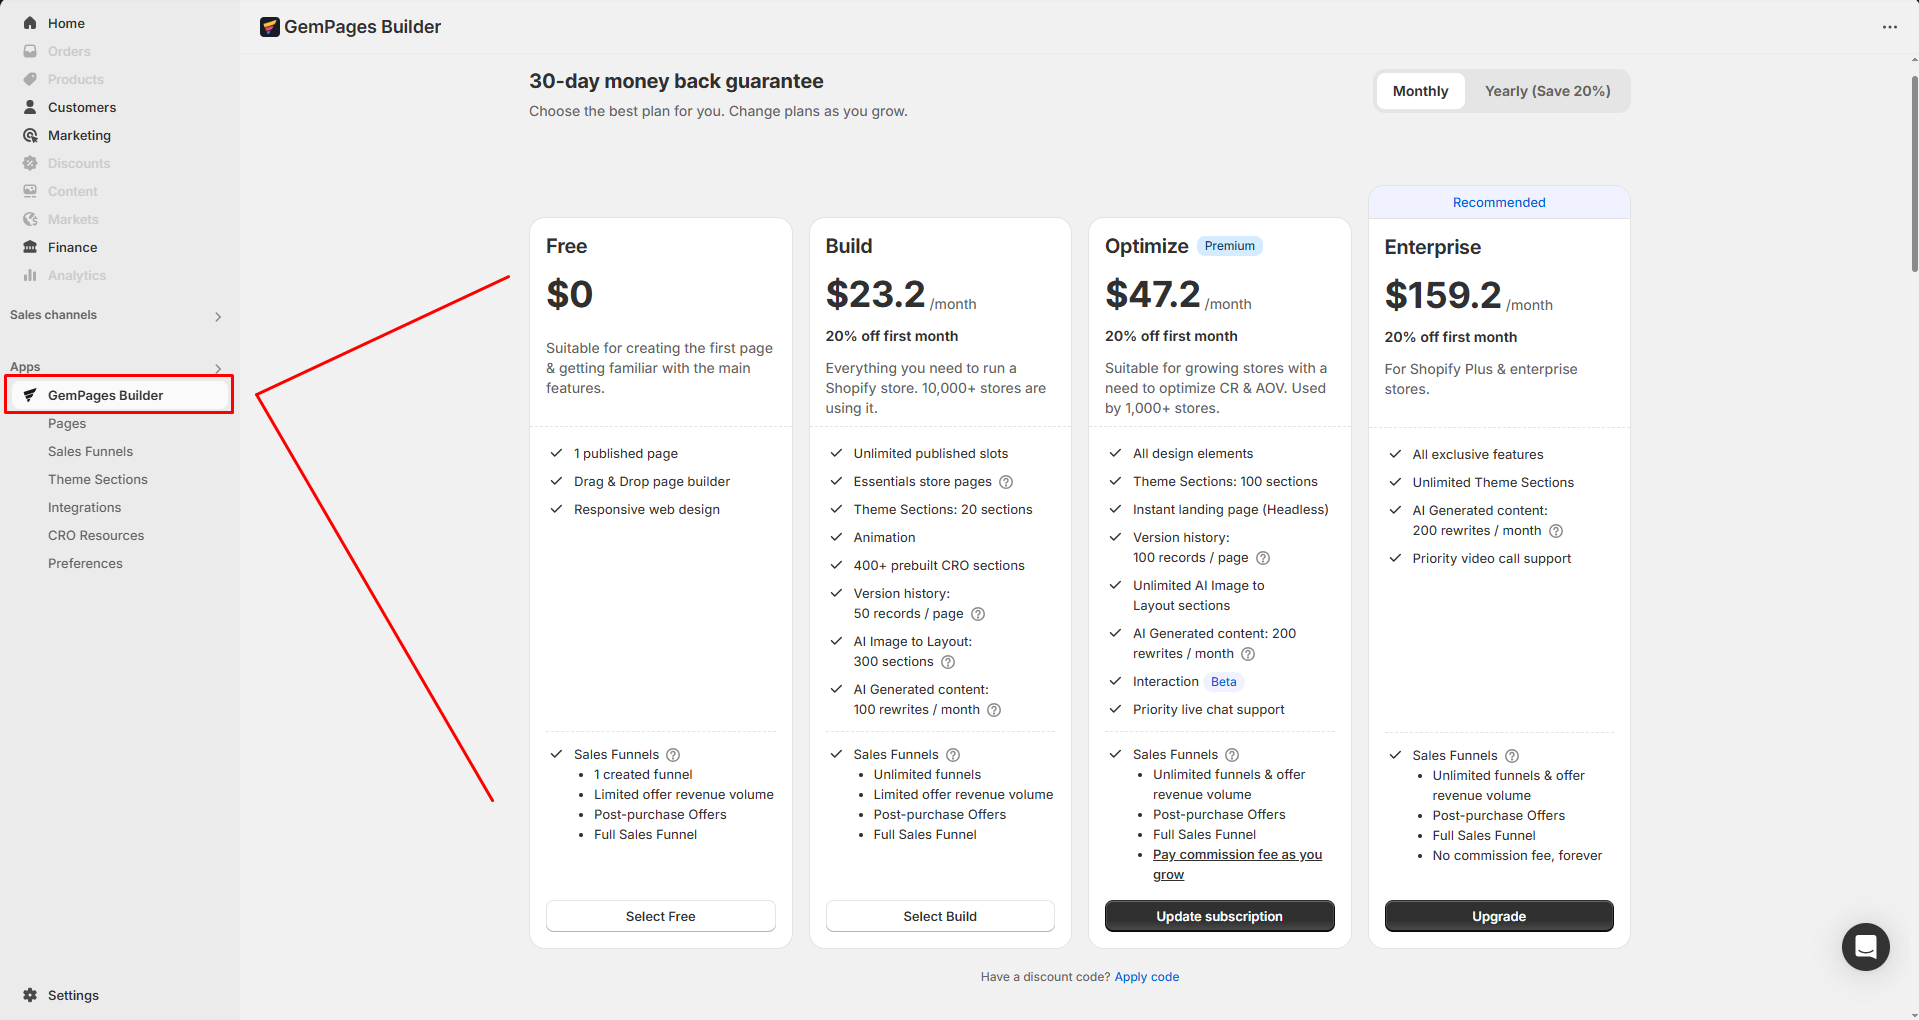Toggle the Essentials store pages help tooltip
The image size is (1919, 1020).
1006,481
